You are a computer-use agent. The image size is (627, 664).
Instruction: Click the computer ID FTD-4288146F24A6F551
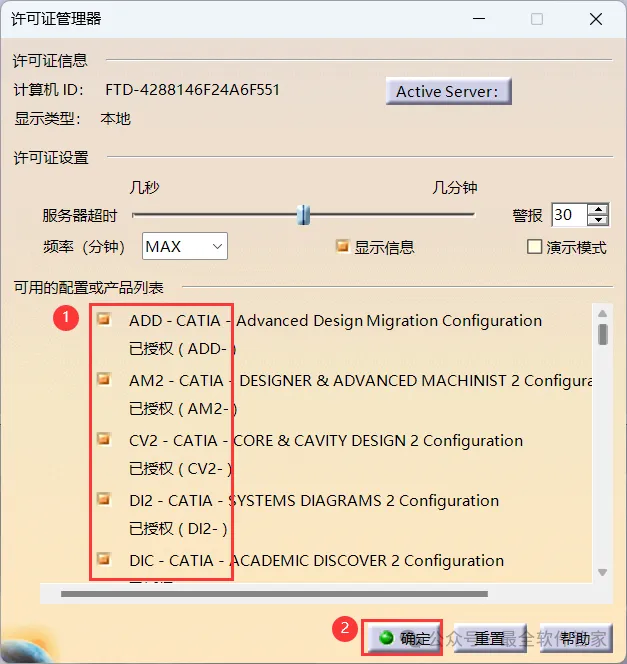coord(193,90)
